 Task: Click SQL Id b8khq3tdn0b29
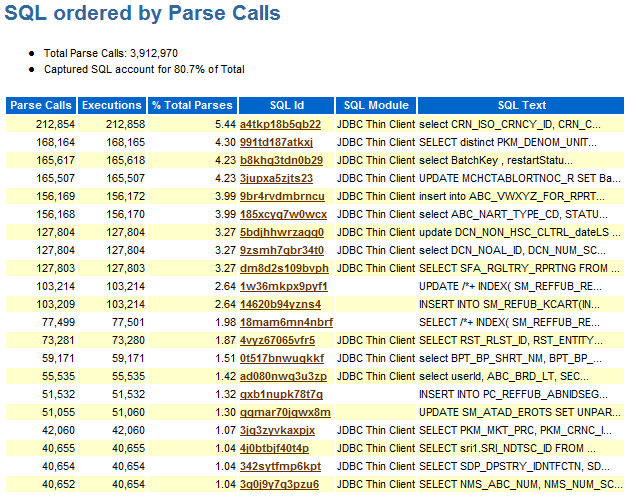coord(281,160)
